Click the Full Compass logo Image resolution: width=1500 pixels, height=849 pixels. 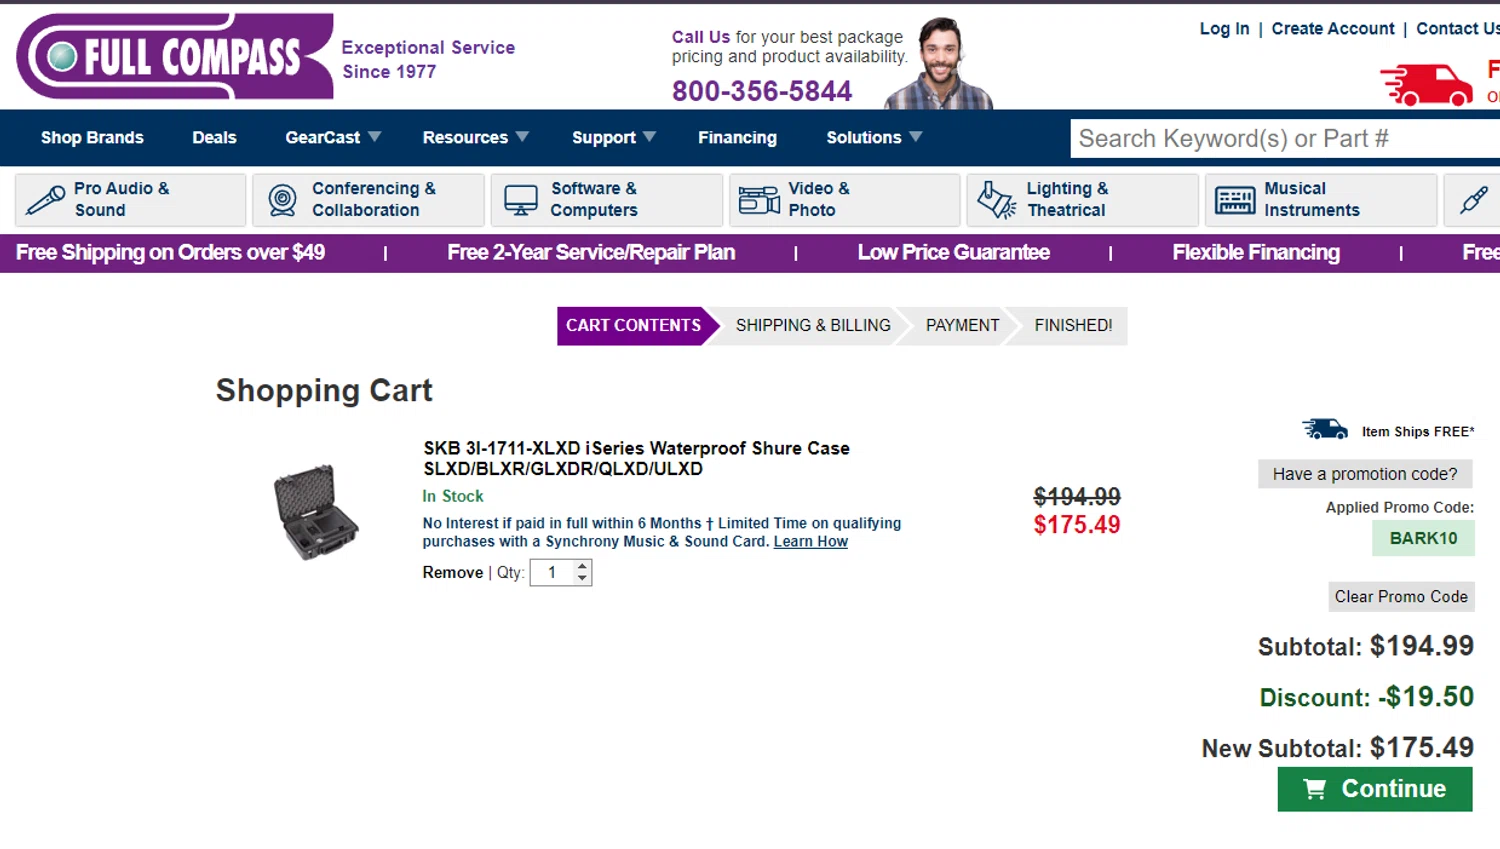175,57
